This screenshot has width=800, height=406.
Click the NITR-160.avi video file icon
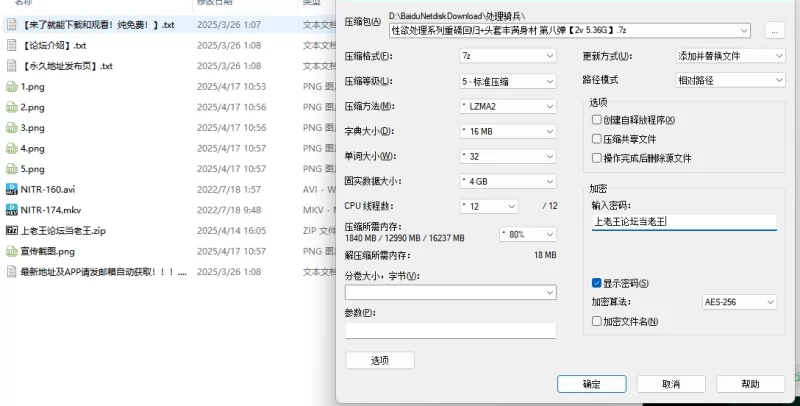(x=12, y=189)
